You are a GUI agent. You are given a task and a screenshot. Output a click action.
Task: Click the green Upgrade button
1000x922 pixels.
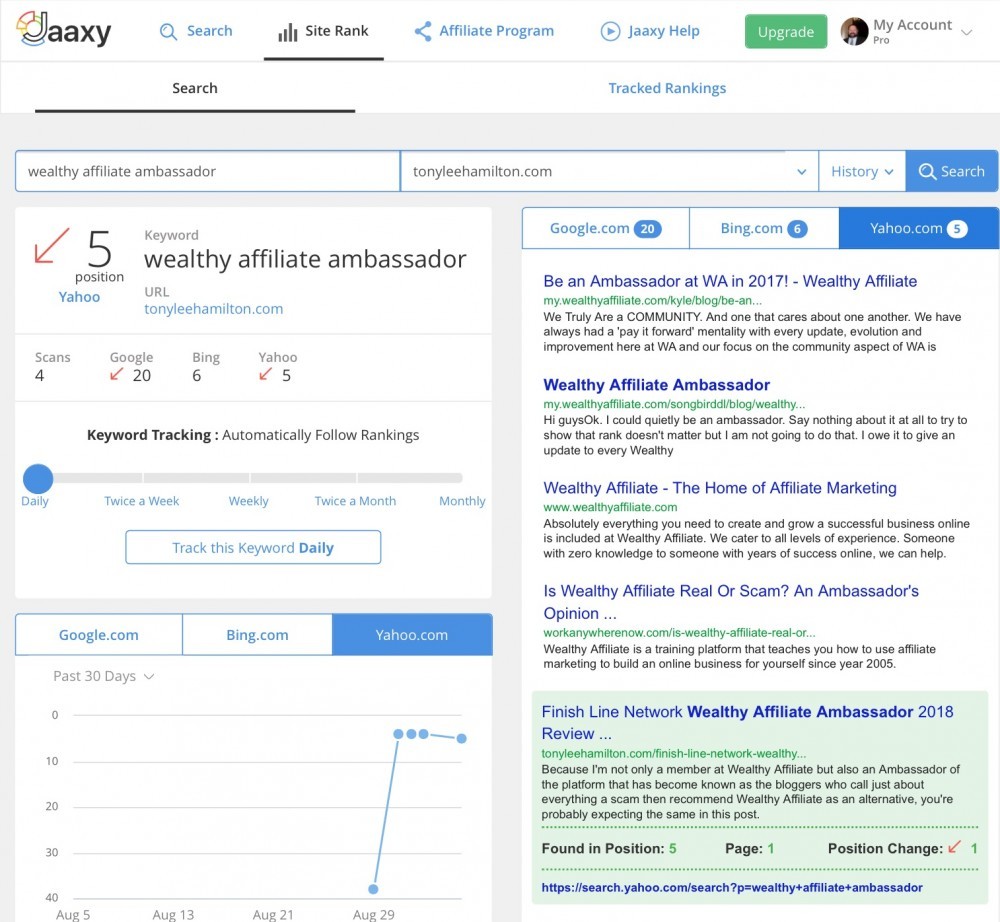(786, 32)
